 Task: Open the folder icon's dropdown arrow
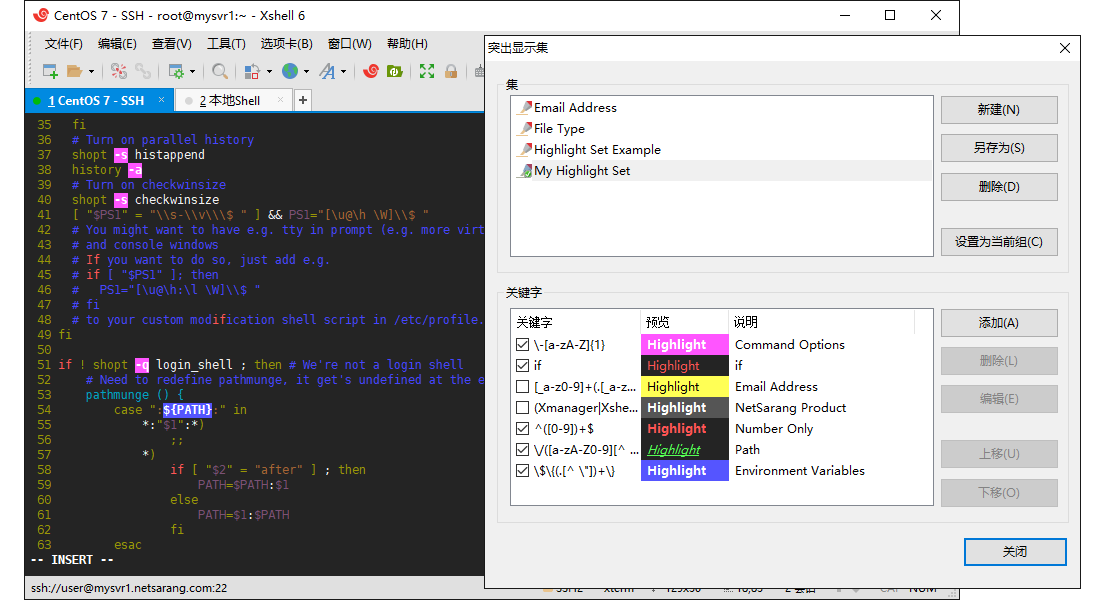click(92, 70)
